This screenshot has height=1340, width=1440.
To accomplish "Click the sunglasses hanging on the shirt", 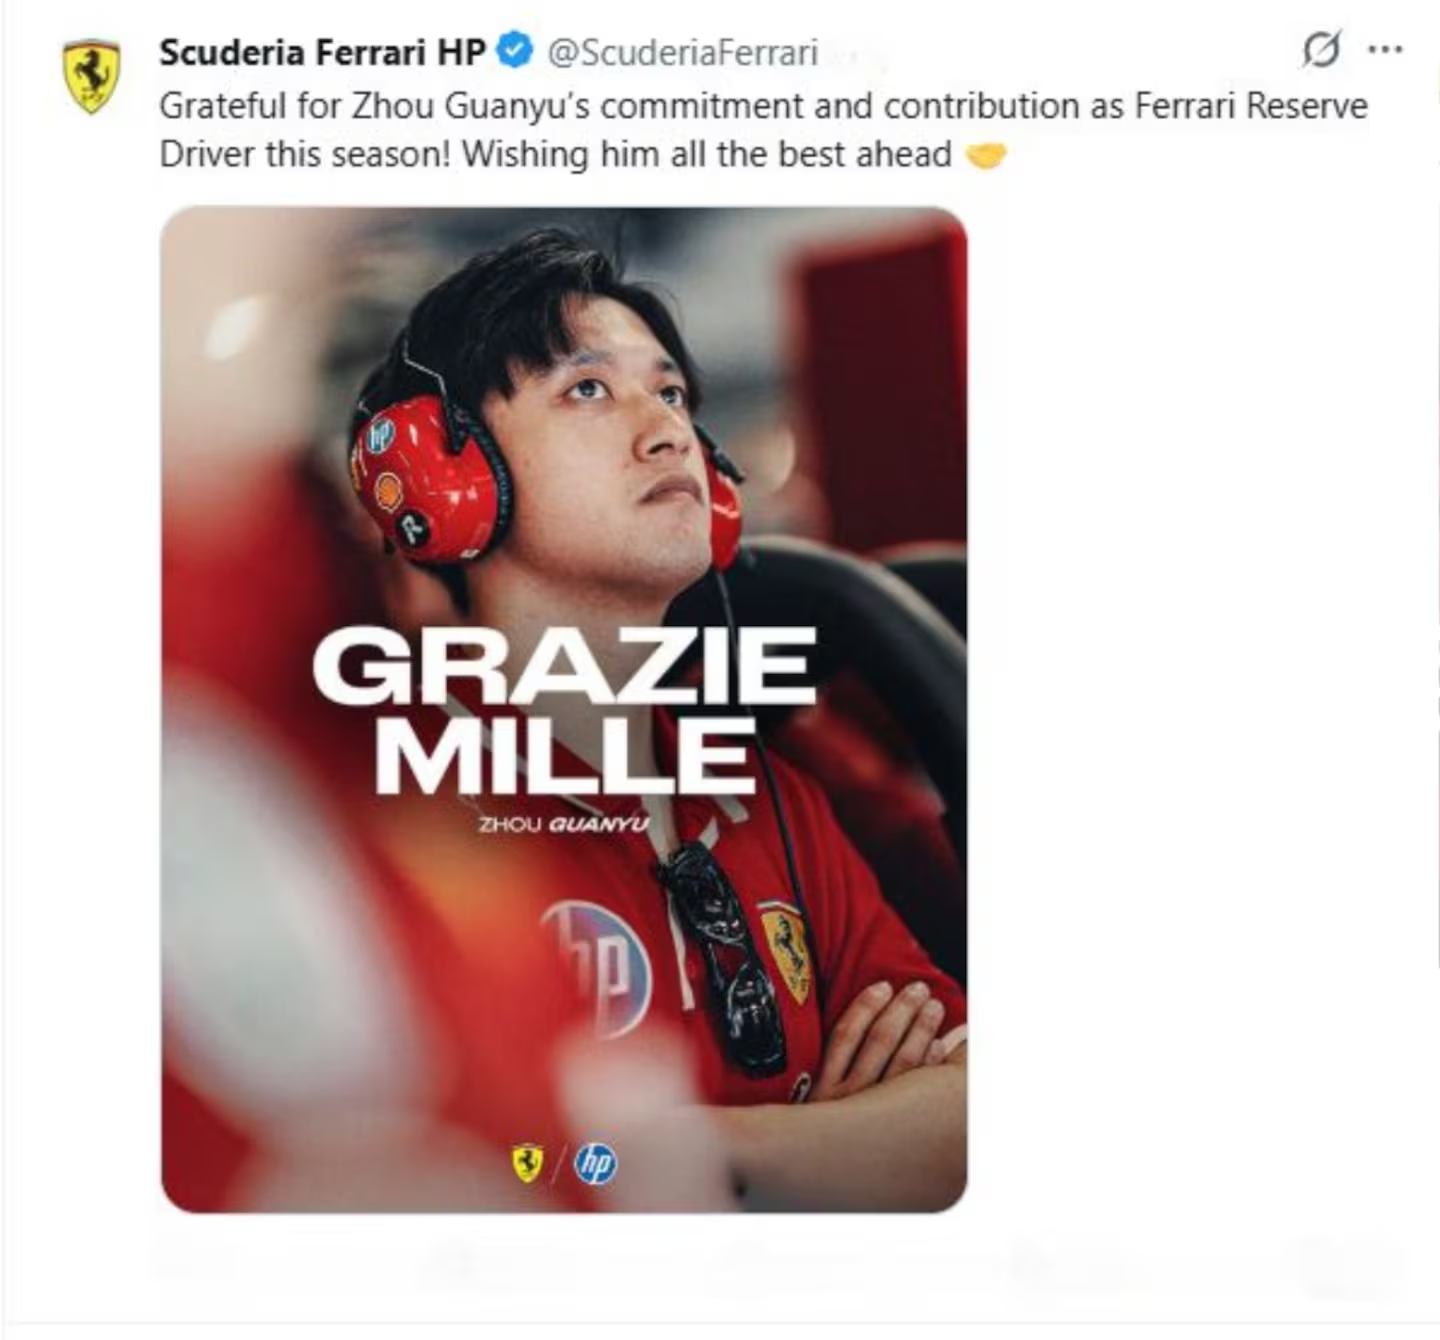I will 722,959.
